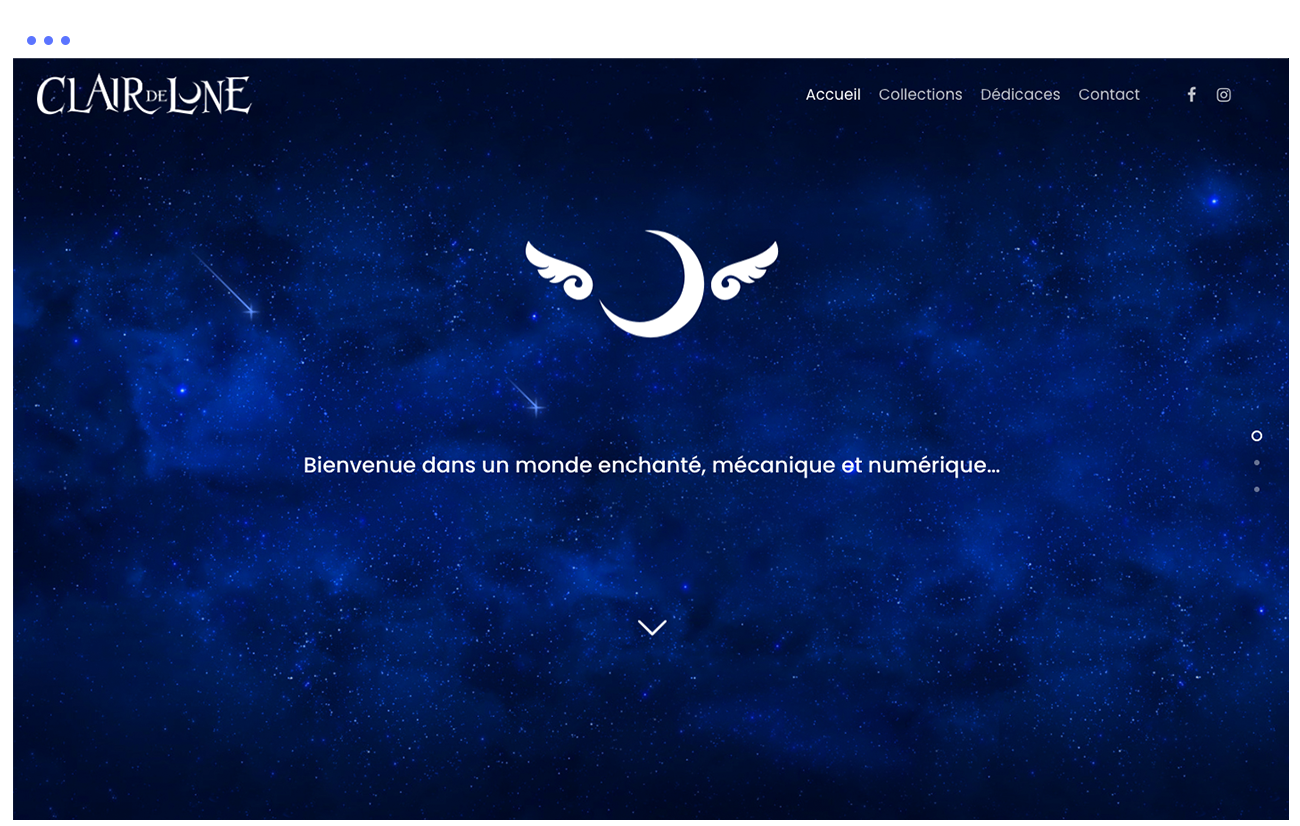Click the 'Bienvenue dans un monde enchanté' tagline

click(x=652, y=465)
